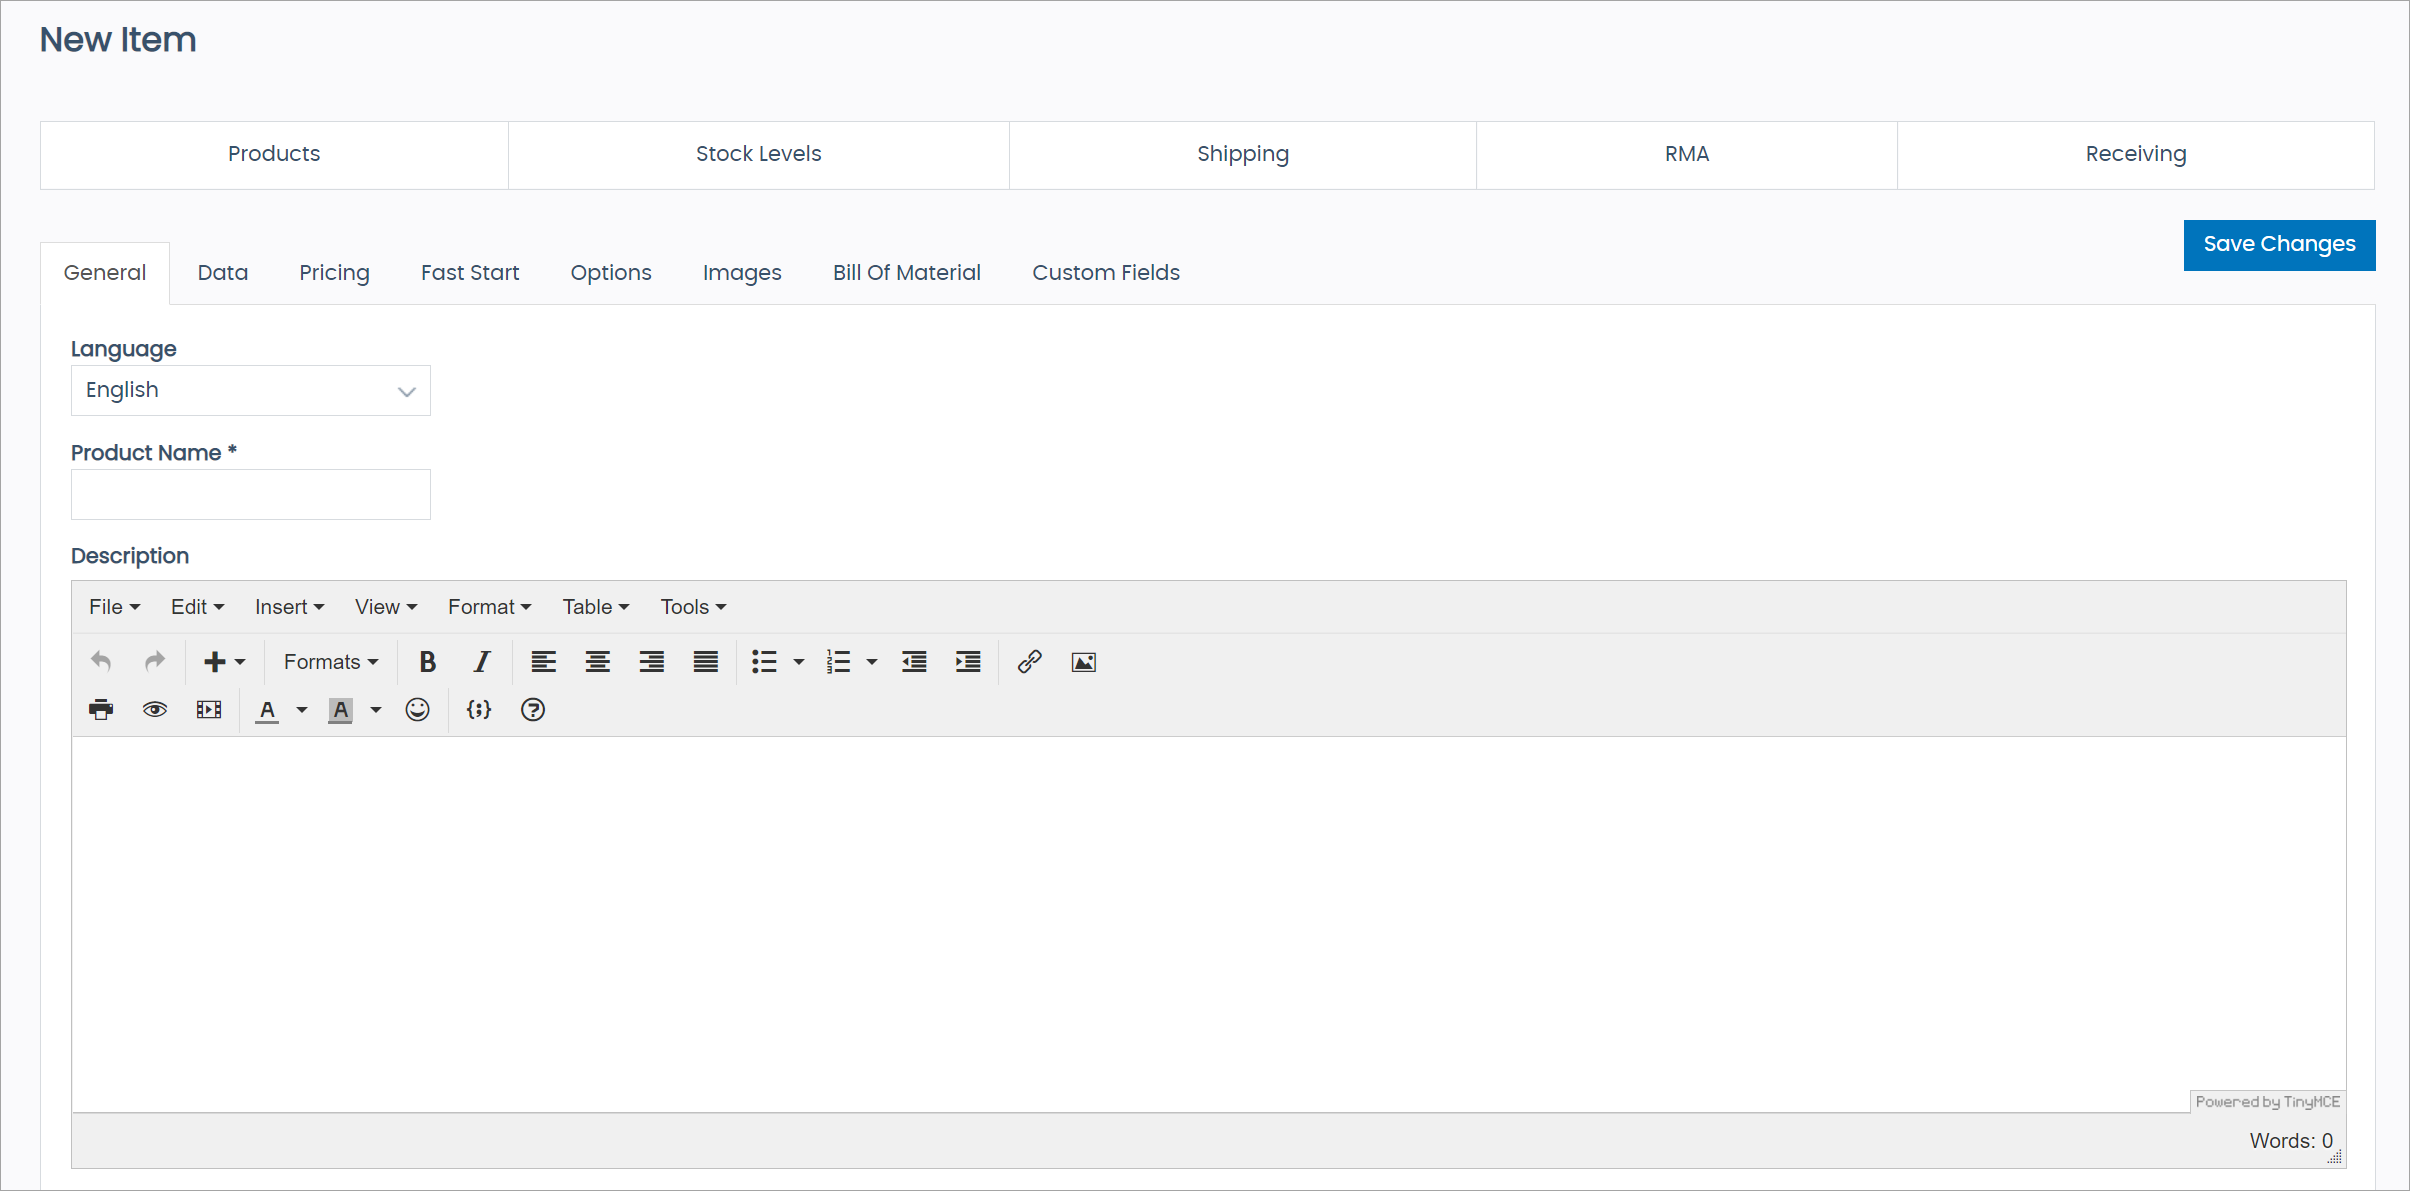Click the insert media video icon
Screen dimensions: 2410x1191
pyautogui.click(x=209, y=709)
